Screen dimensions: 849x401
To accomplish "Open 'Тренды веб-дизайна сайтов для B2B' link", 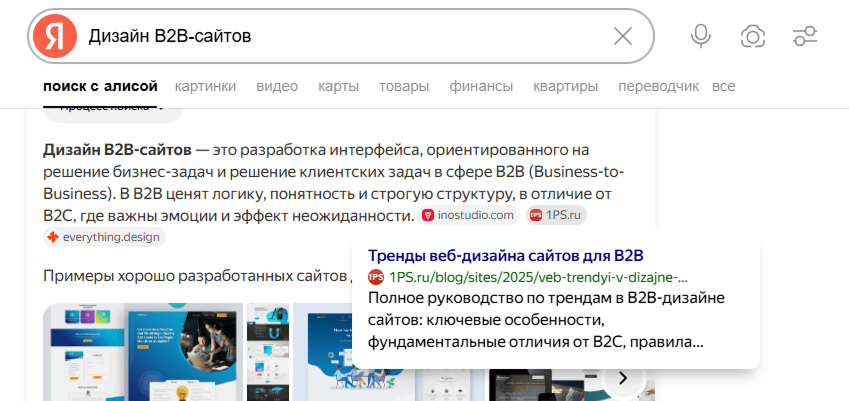I will click(x=506, y=255).
